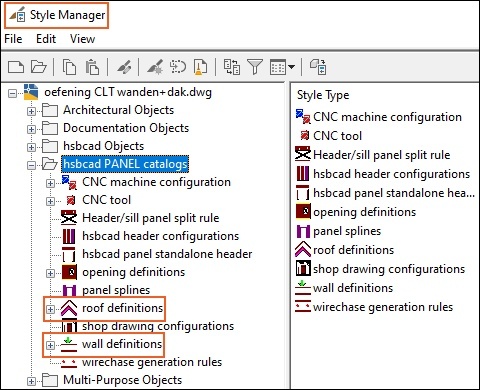Click Header/sill panel split rule icon in right list
This screenshot has width=480, height=390.
303,154
